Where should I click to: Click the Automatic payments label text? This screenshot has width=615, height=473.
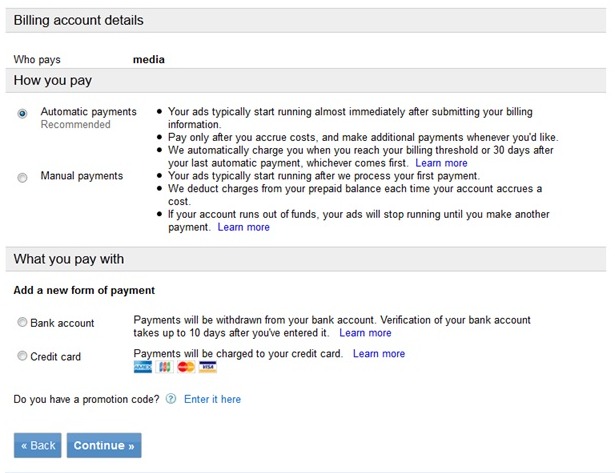[x=89, y=112]
